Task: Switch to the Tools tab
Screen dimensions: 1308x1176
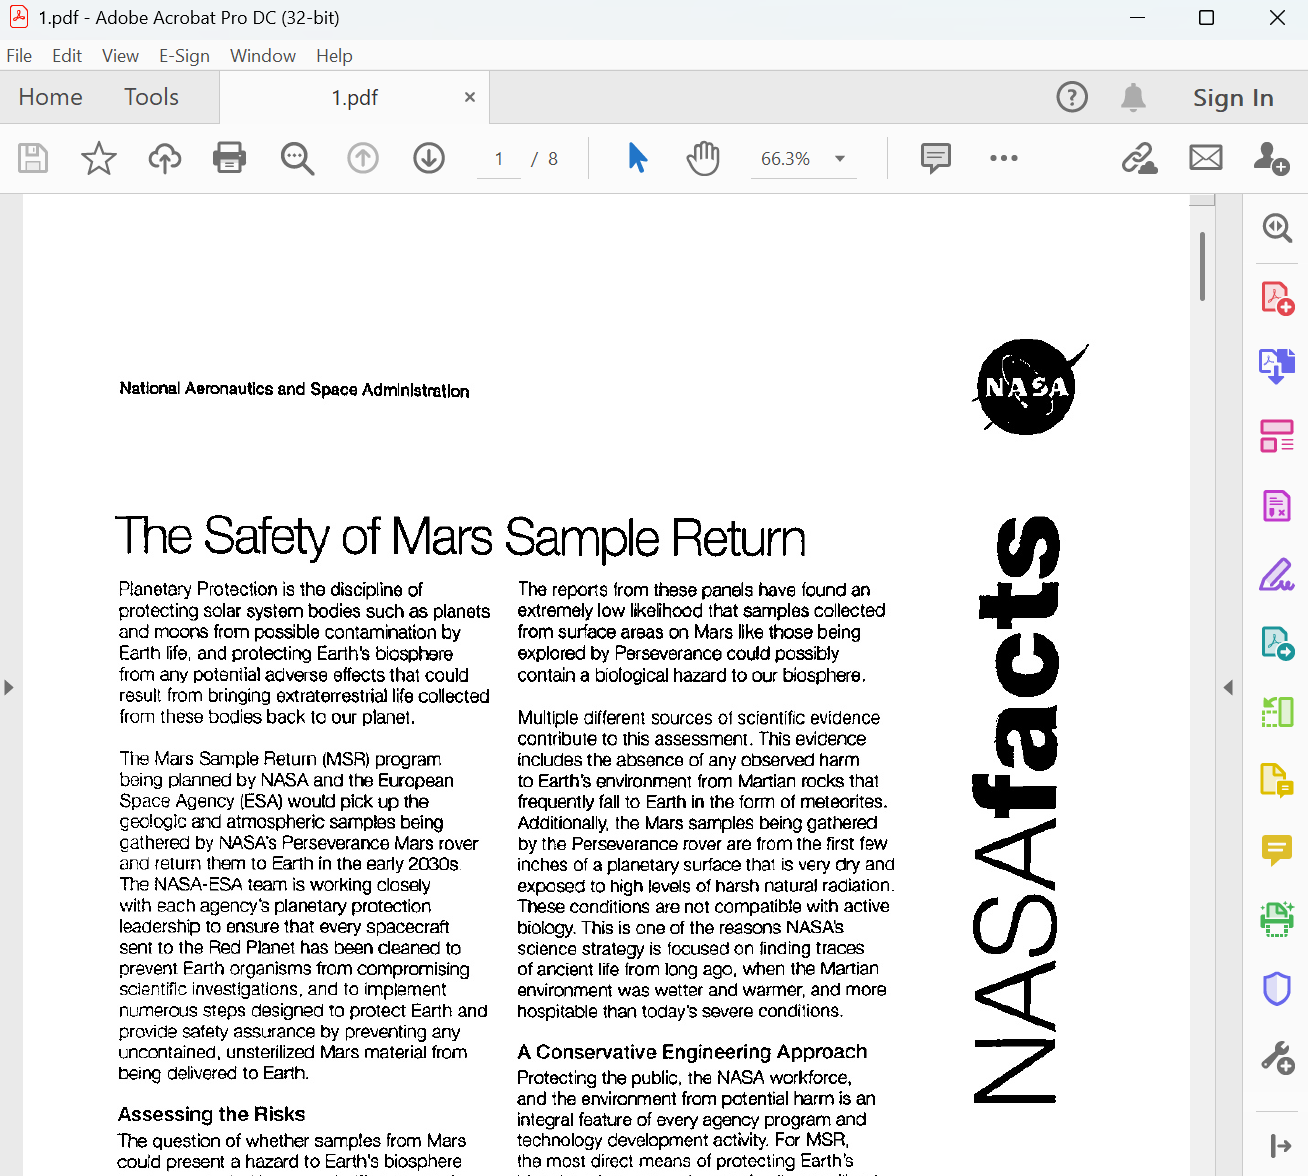Action: click(150, 97)
